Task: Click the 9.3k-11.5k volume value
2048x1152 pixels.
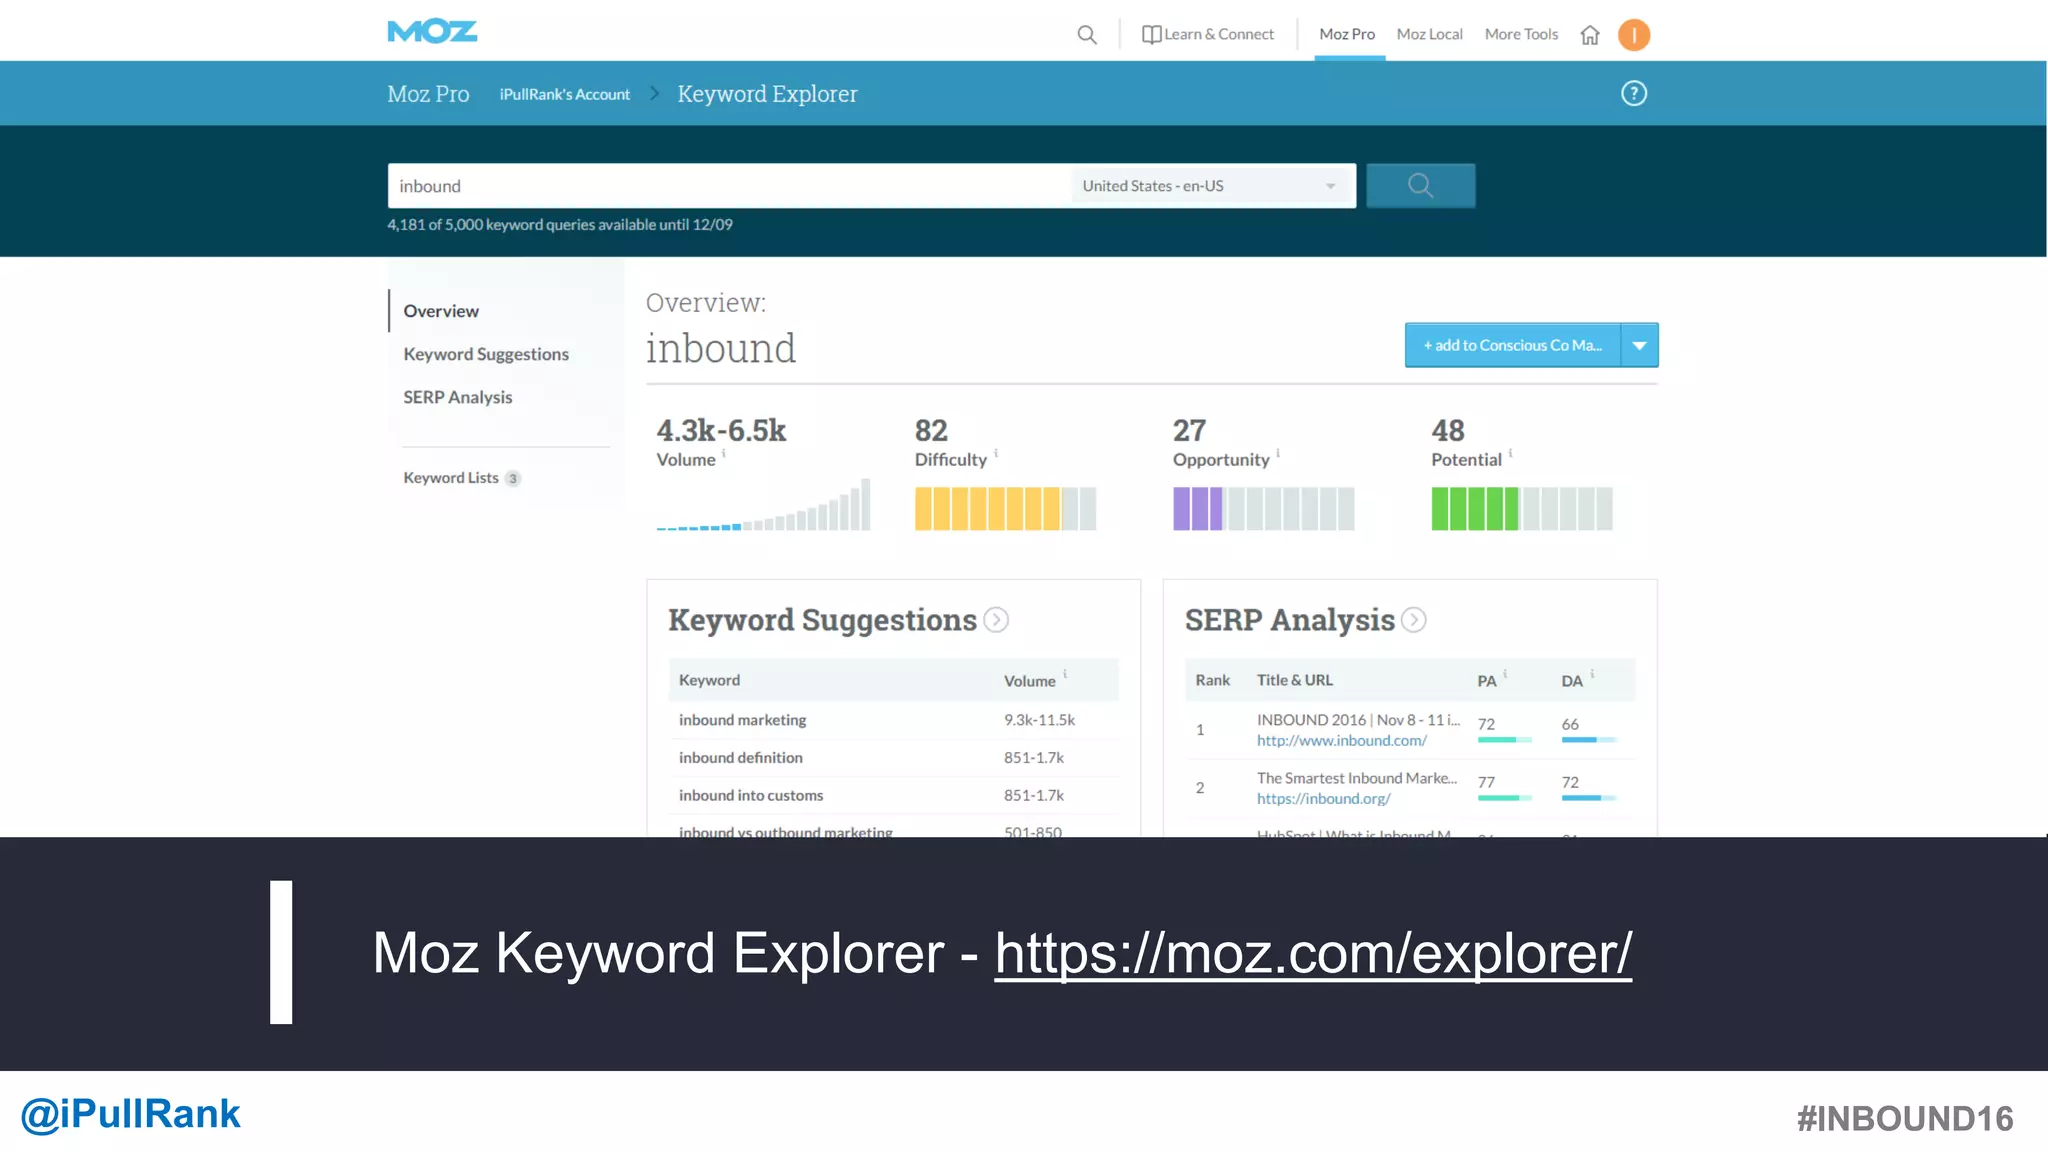Action: coord(1040,720)
